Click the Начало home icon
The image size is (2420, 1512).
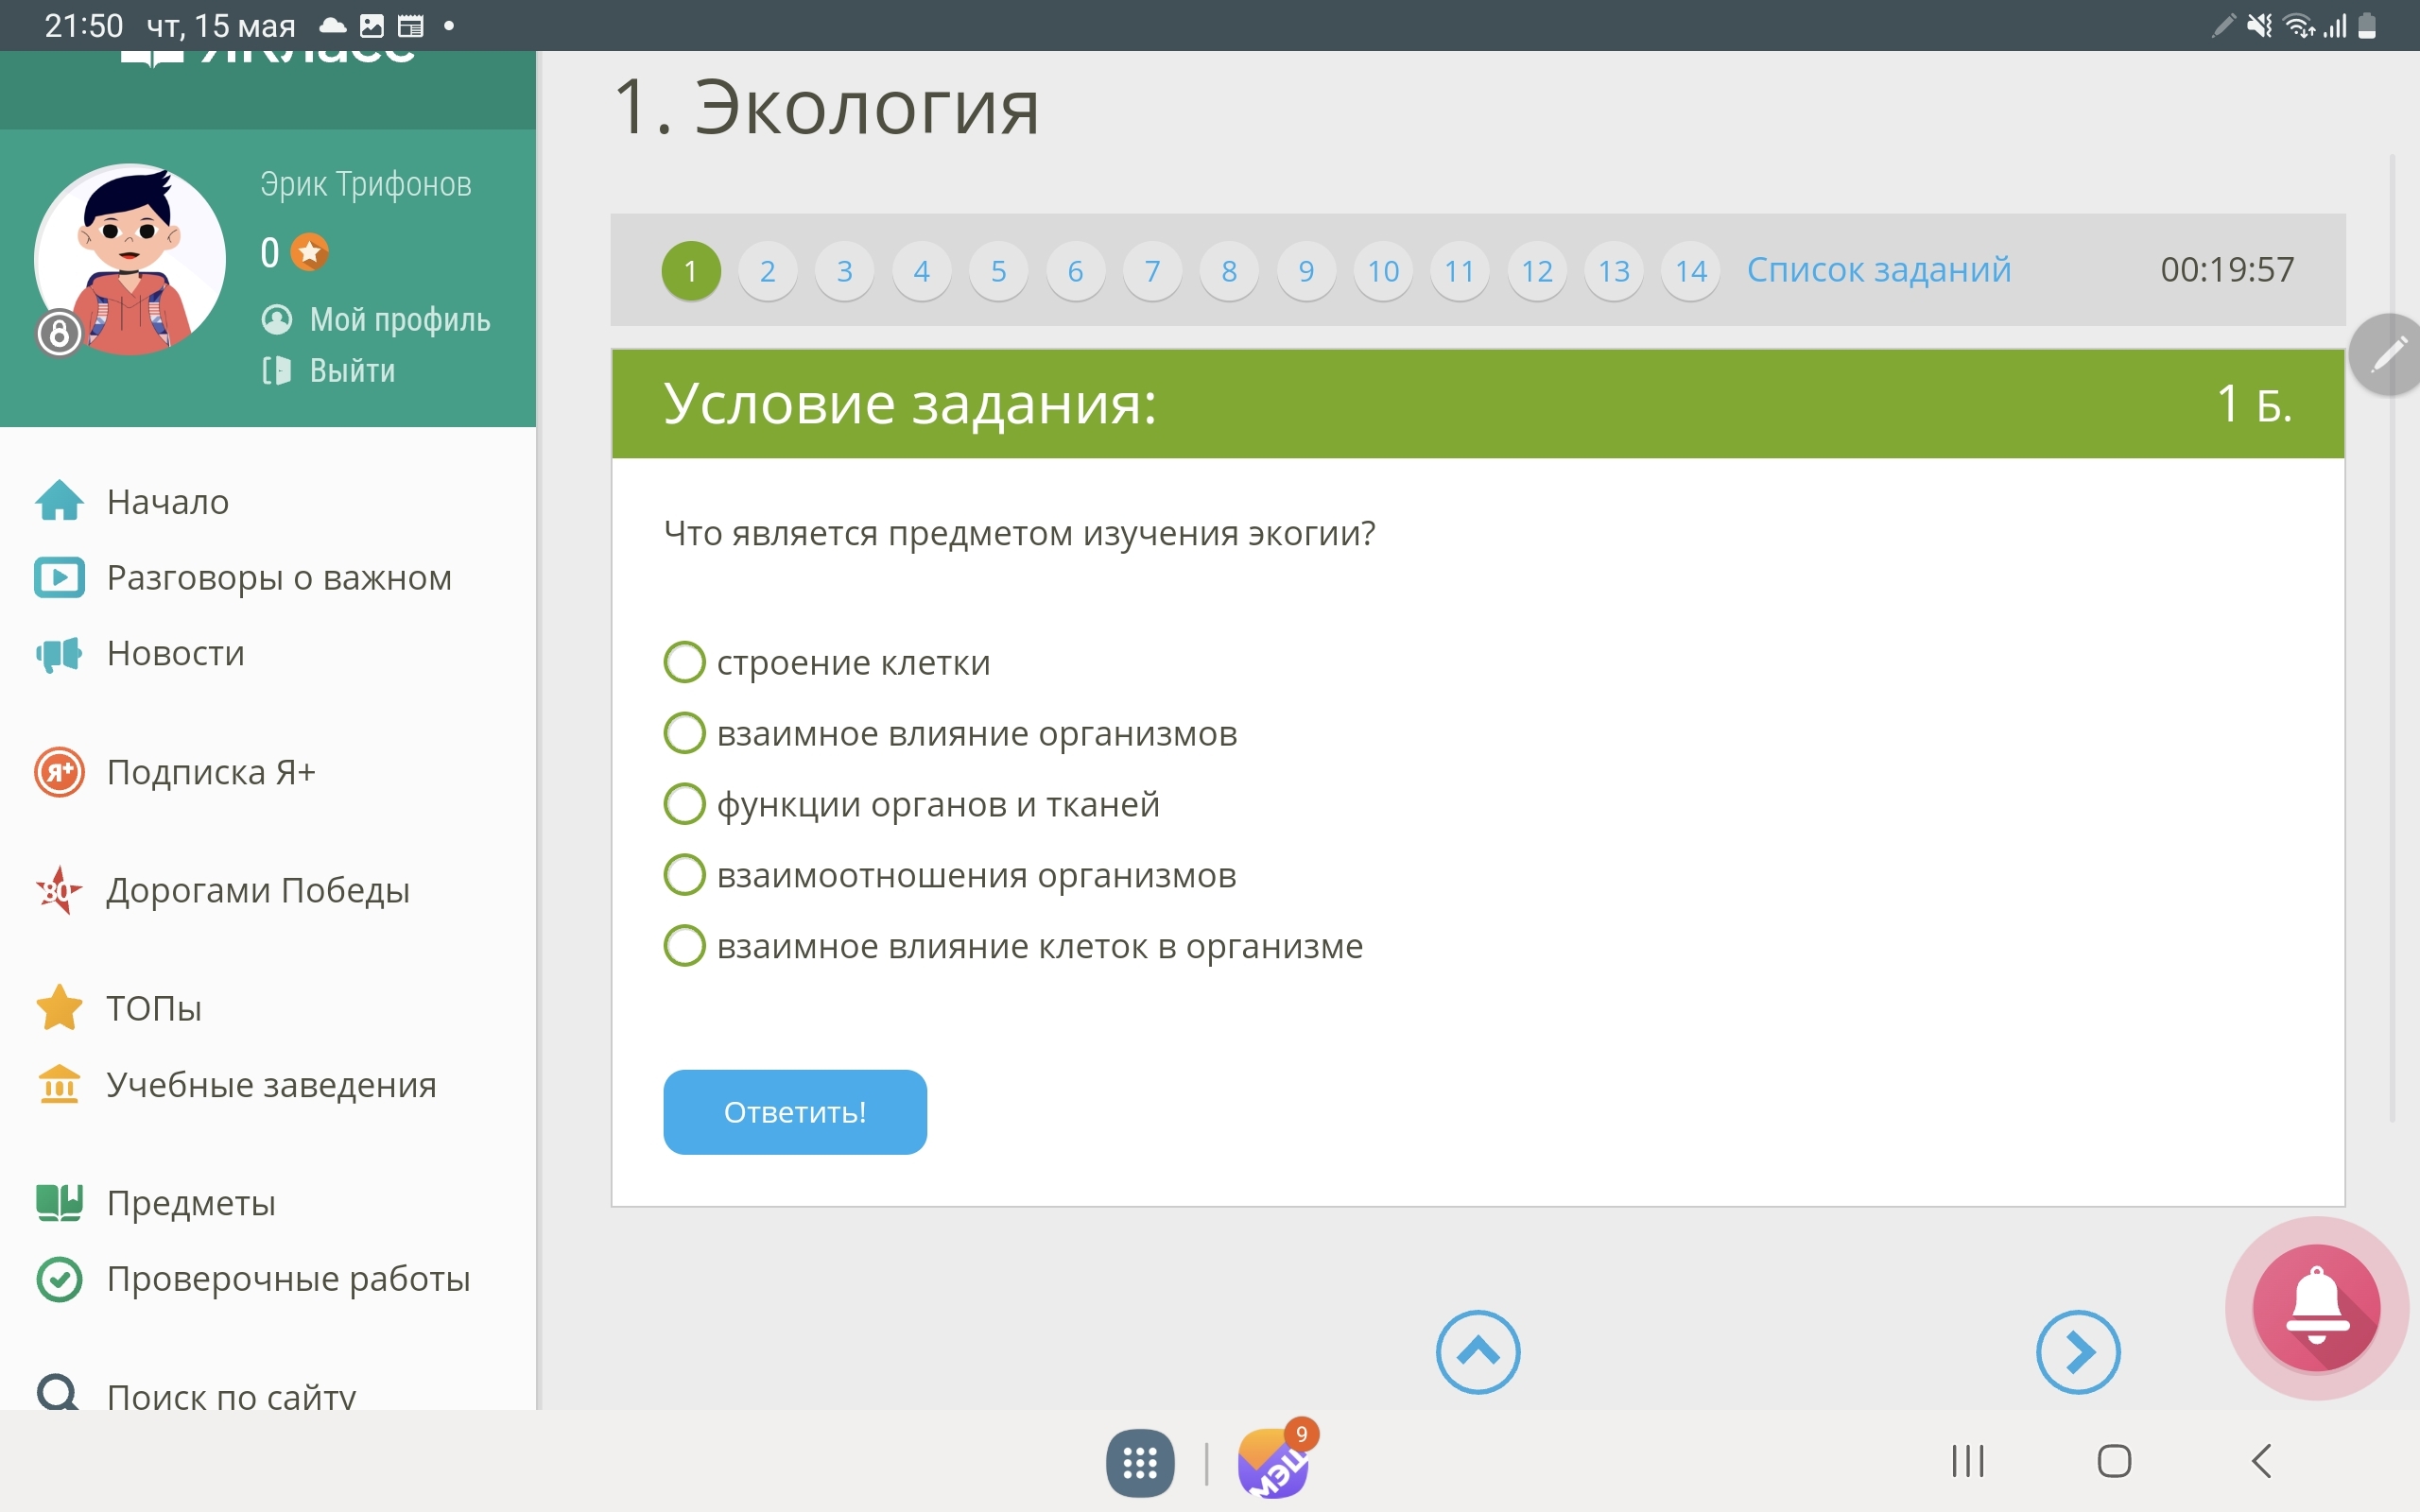click(59, 501)
